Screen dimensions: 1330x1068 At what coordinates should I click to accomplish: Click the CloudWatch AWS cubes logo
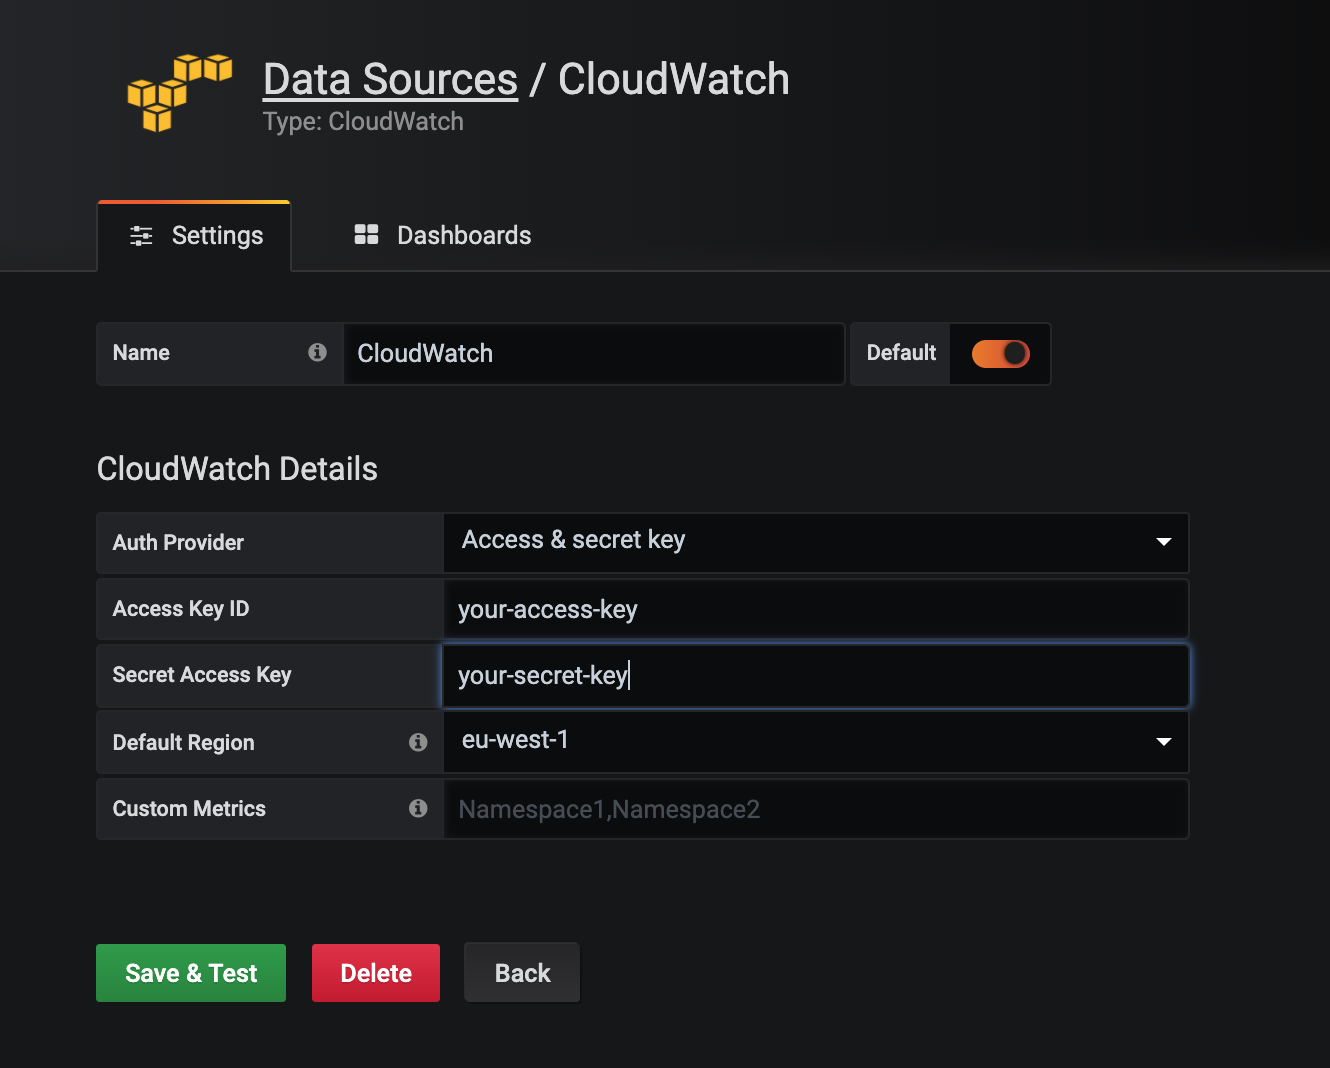pos(180,93)
